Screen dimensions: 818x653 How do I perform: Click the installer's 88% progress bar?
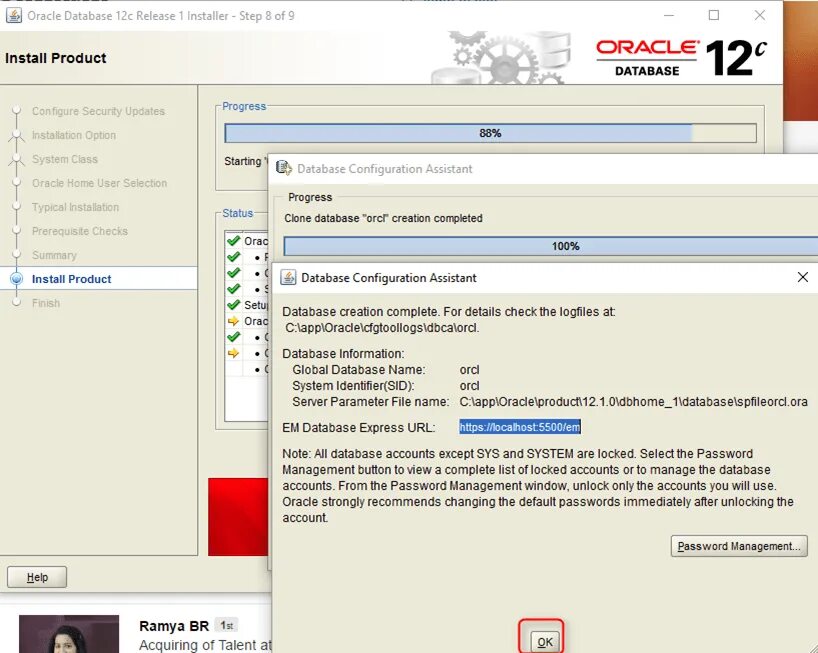tap(490, 133)
